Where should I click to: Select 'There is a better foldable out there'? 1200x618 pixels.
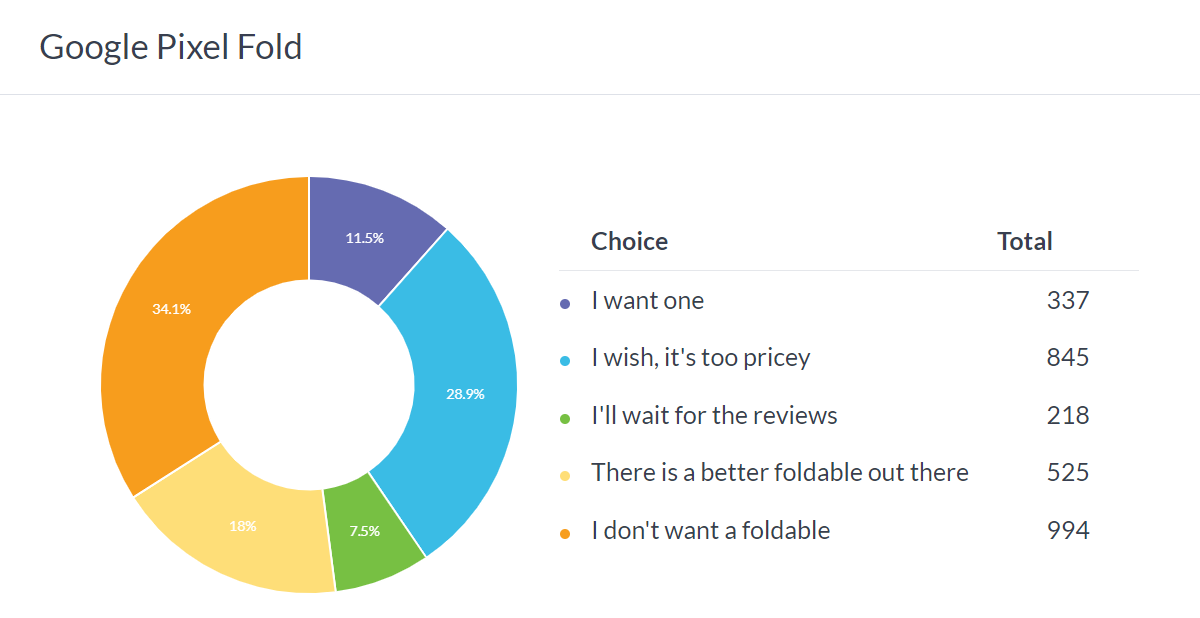(780, 472)
